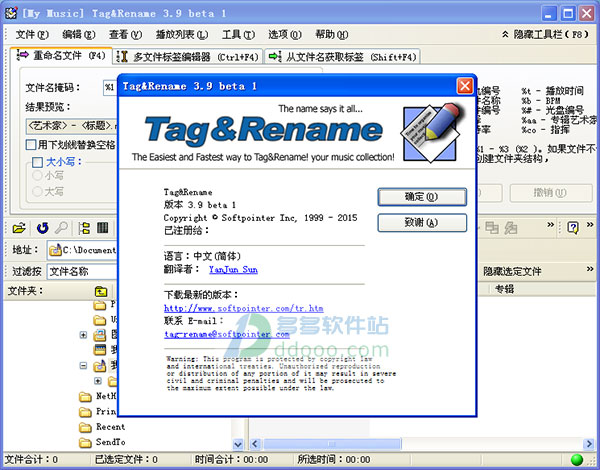The image size is (600, 470).
Task: Click 隐藏选定文件 button
Action: [x=512, y=271]
